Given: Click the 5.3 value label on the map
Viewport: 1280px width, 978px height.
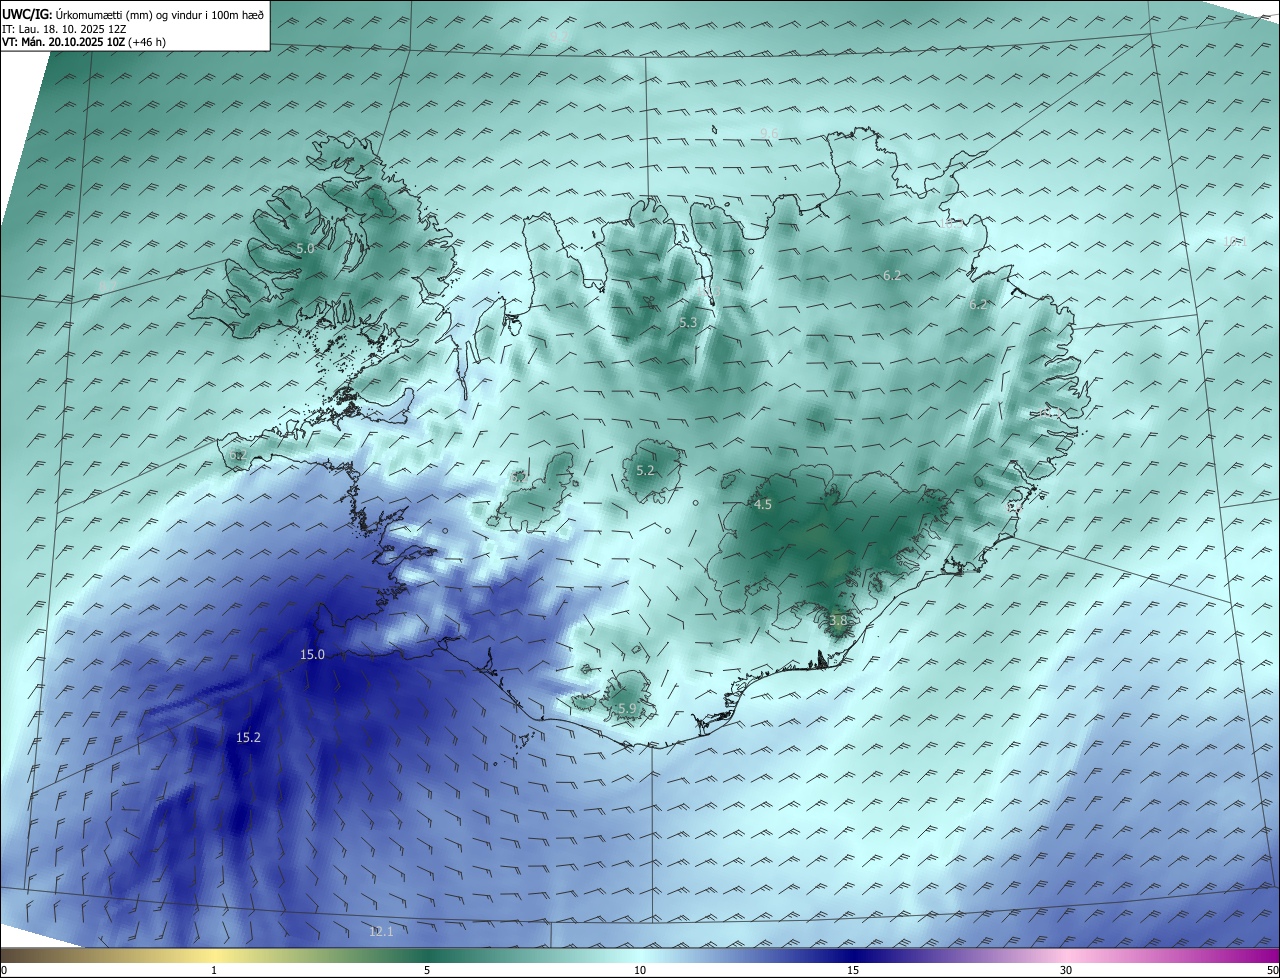Looking at the screenshot, I should click(688, 323).
